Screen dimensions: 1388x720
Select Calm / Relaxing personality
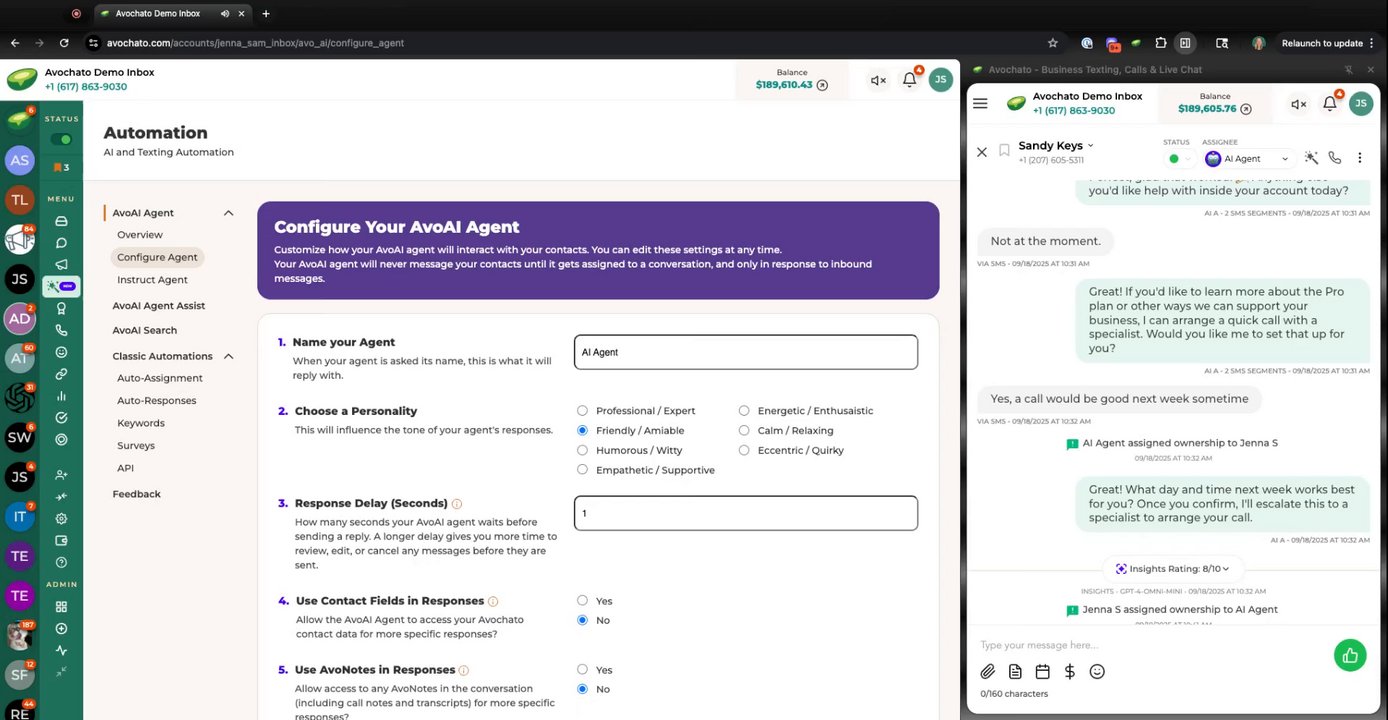[744, 430]
